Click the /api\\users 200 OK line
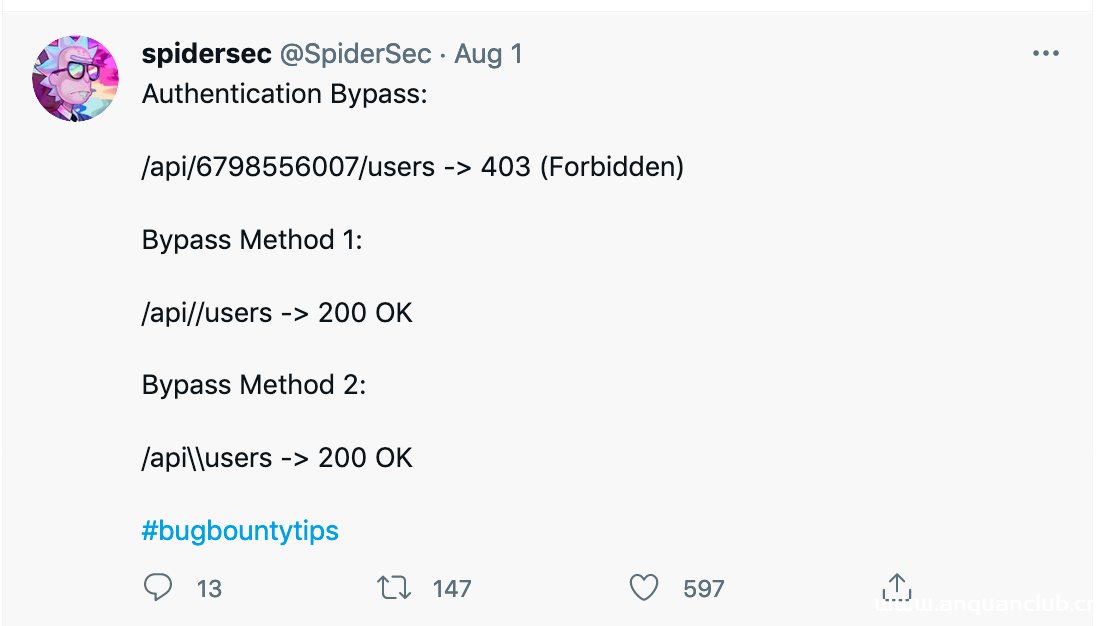Screen dimensions: 1110x626 277,458
